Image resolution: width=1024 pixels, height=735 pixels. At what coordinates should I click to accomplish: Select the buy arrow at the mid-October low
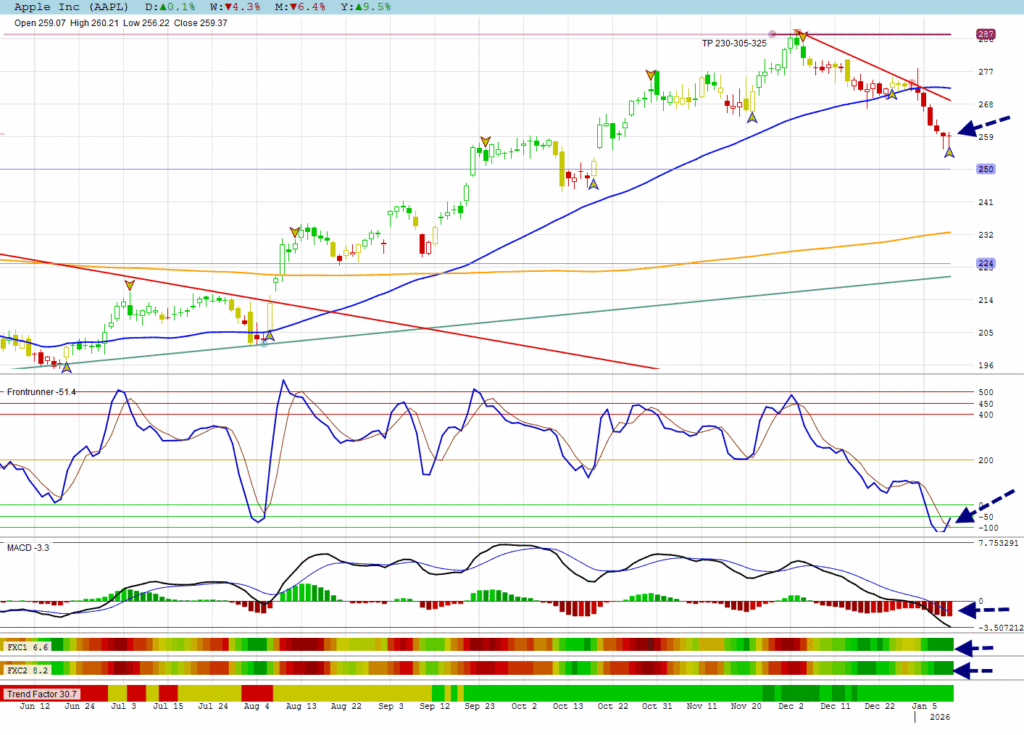(x=592, y=184)
